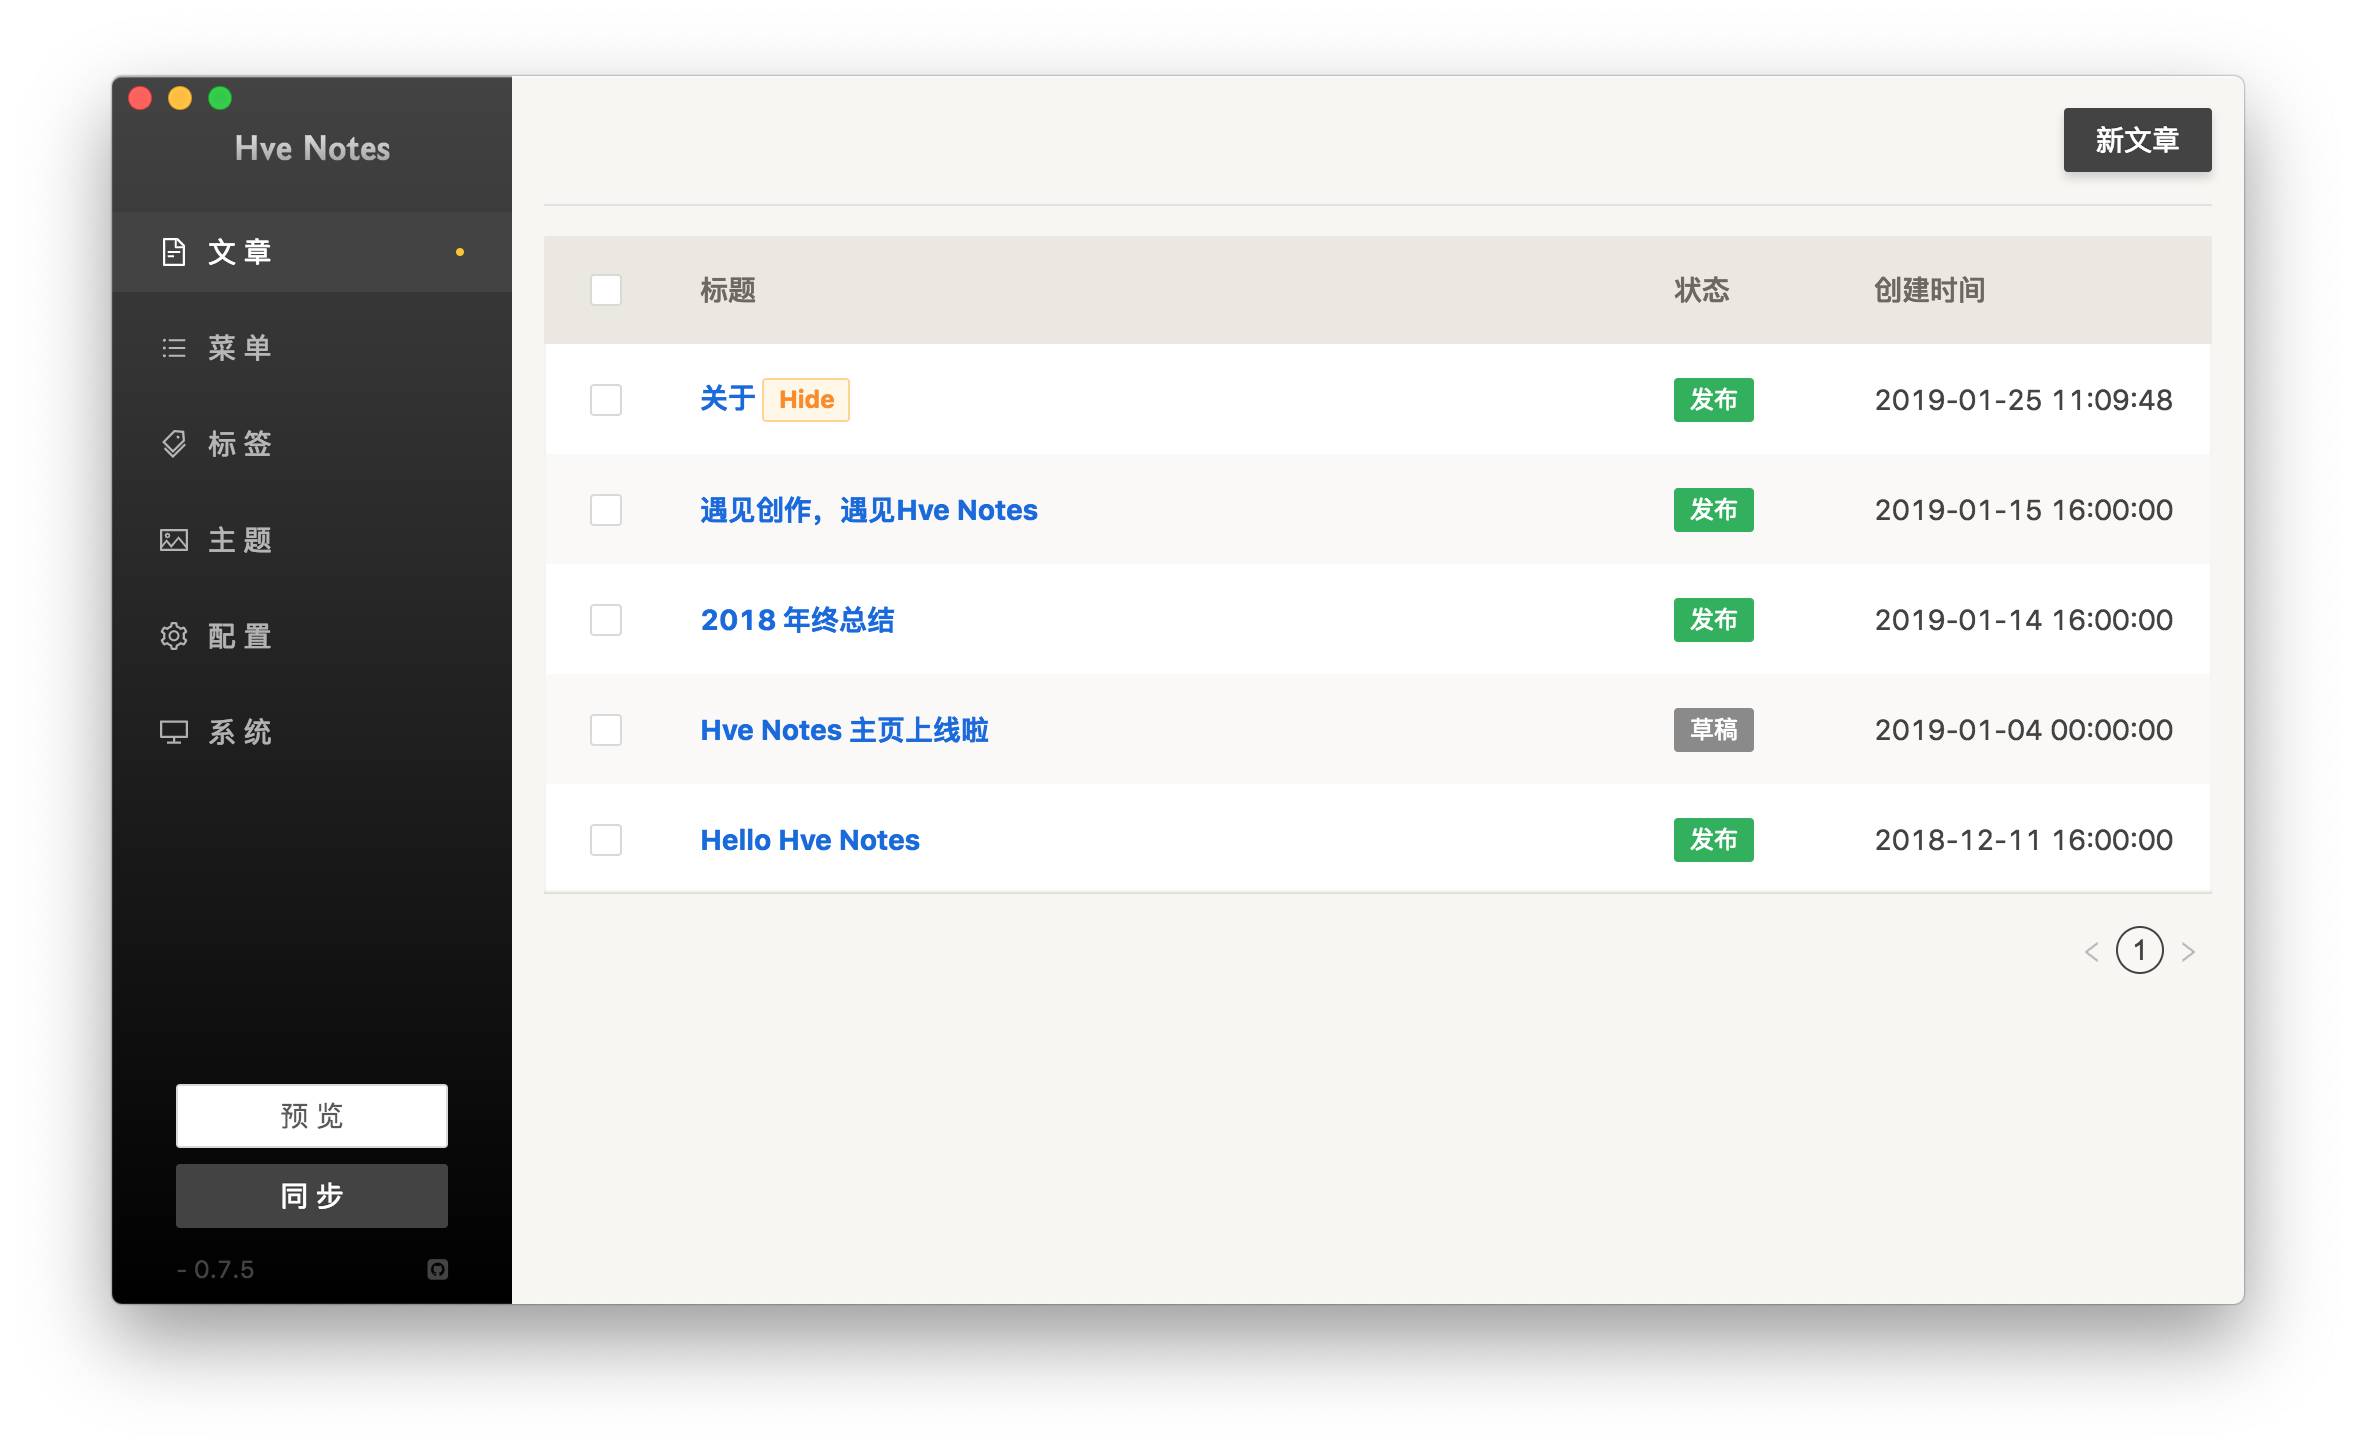Create a new post with 新文章 button
The height and width of the screenshot is (1452, 2356).
tap(2137, 140)
